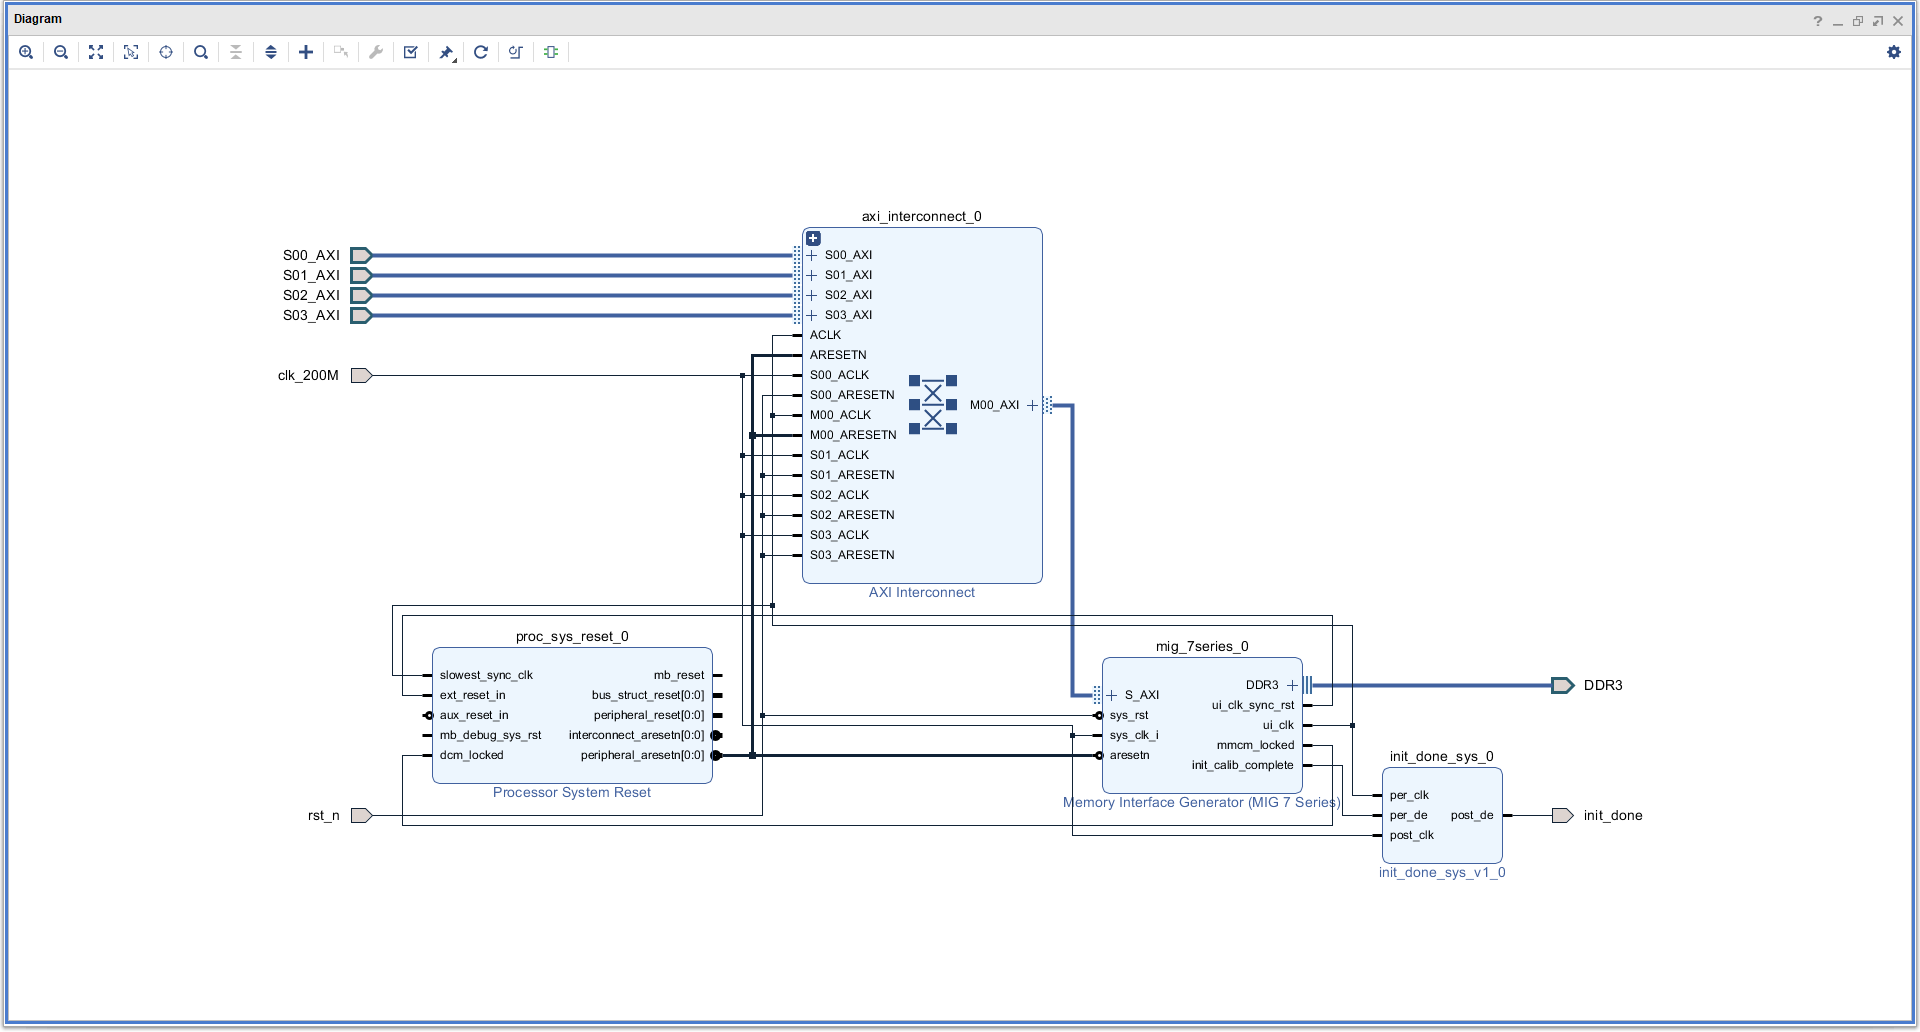Select the peripheral_aresetn[0:0] pin
This screenshot has width=1920, height=1032.
642,755
